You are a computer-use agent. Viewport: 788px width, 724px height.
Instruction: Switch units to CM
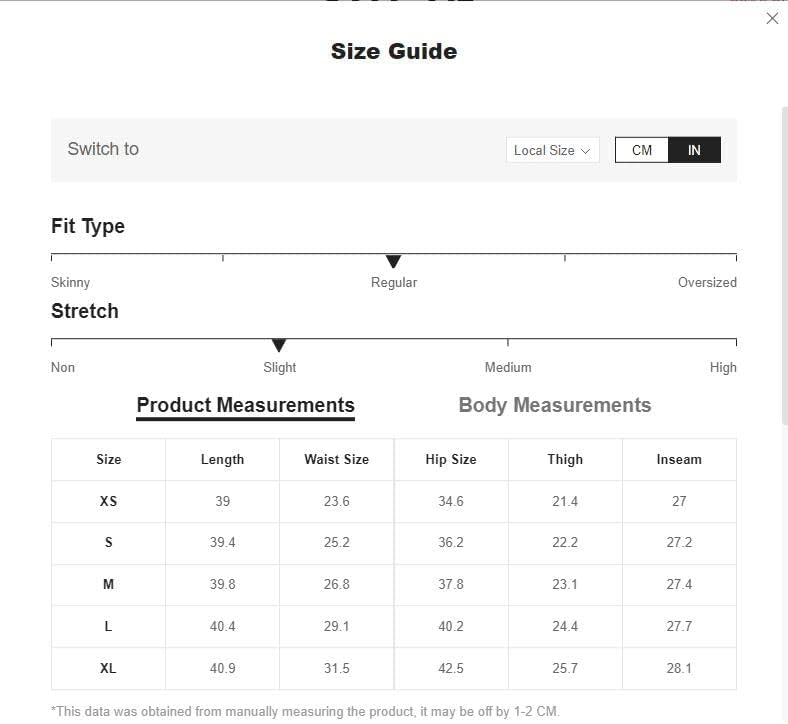tap(642, 150)
